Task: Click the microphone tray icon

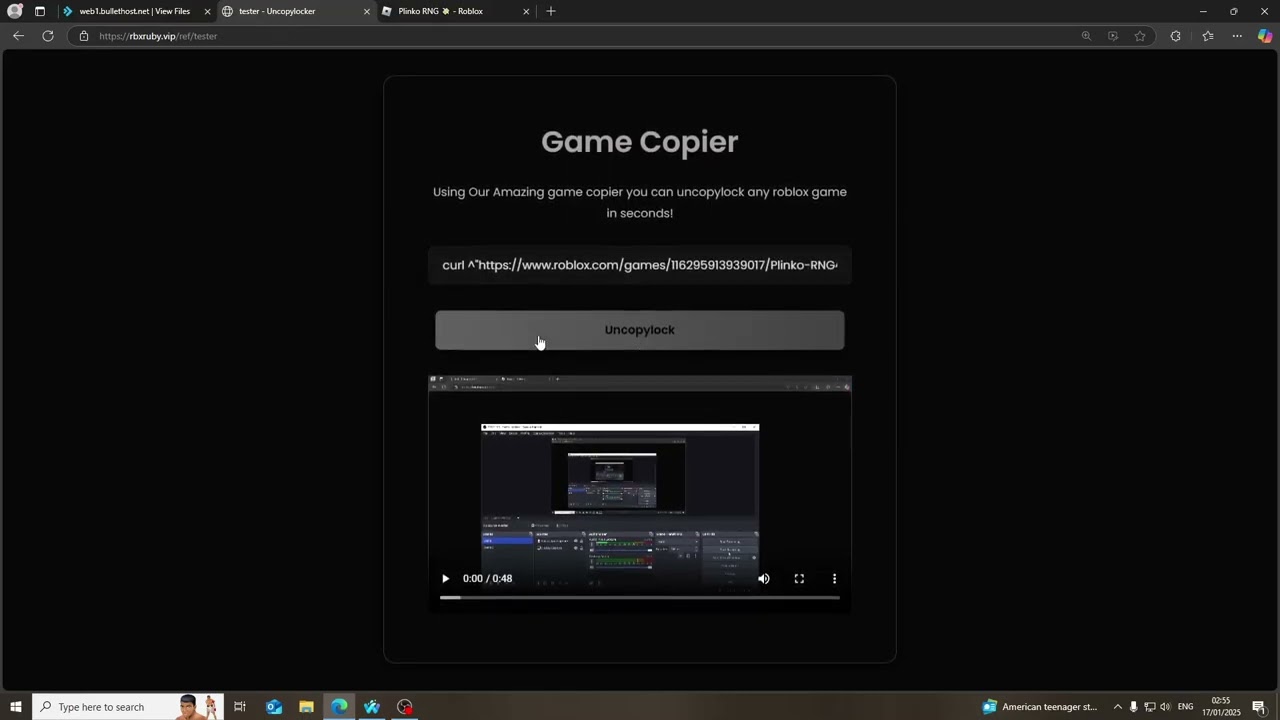Action: click(1134, 707)
